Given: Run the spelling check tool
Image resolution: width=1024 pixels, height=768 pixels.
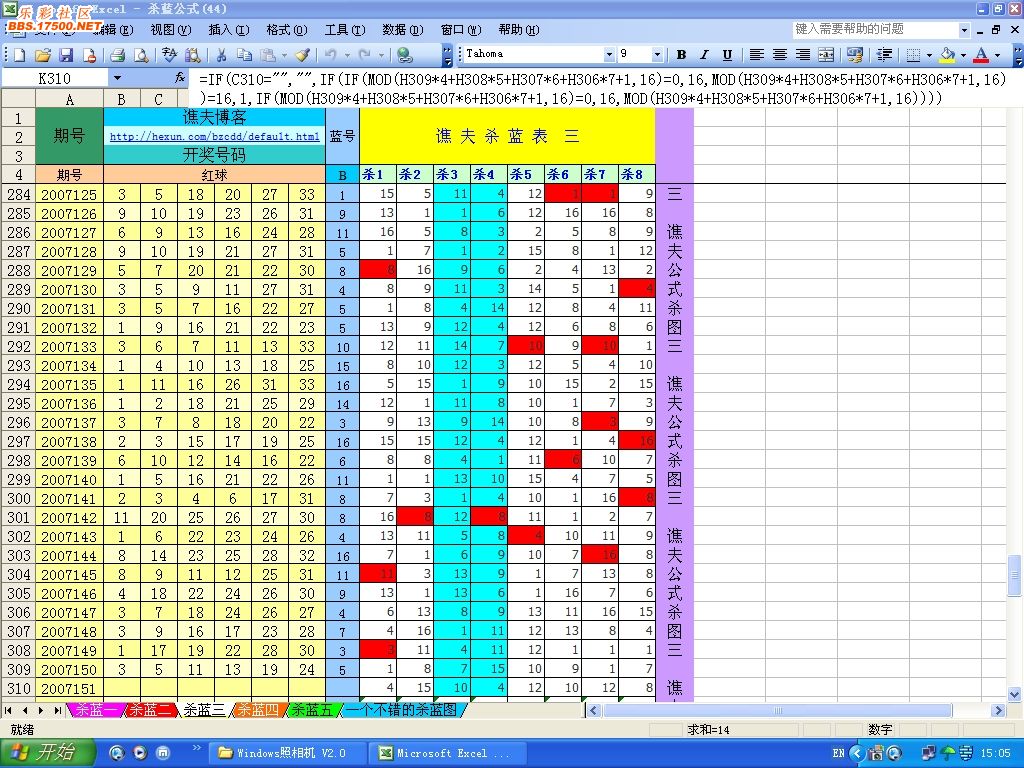Looking at the screenshot, I should (x=169, y=55).
